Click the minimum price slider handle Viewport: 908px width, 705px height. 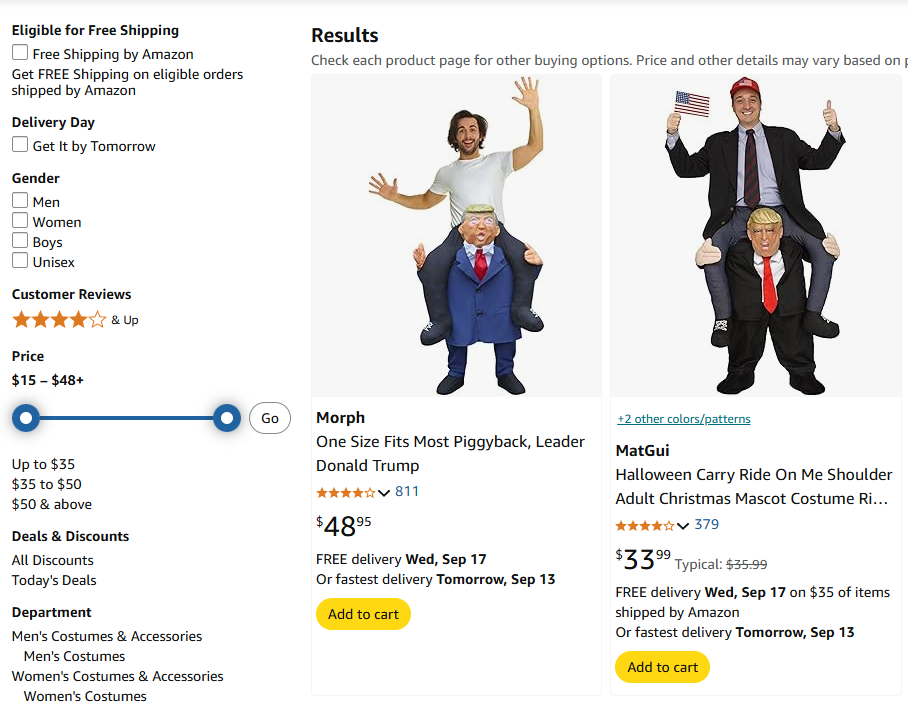click(26, 417)
